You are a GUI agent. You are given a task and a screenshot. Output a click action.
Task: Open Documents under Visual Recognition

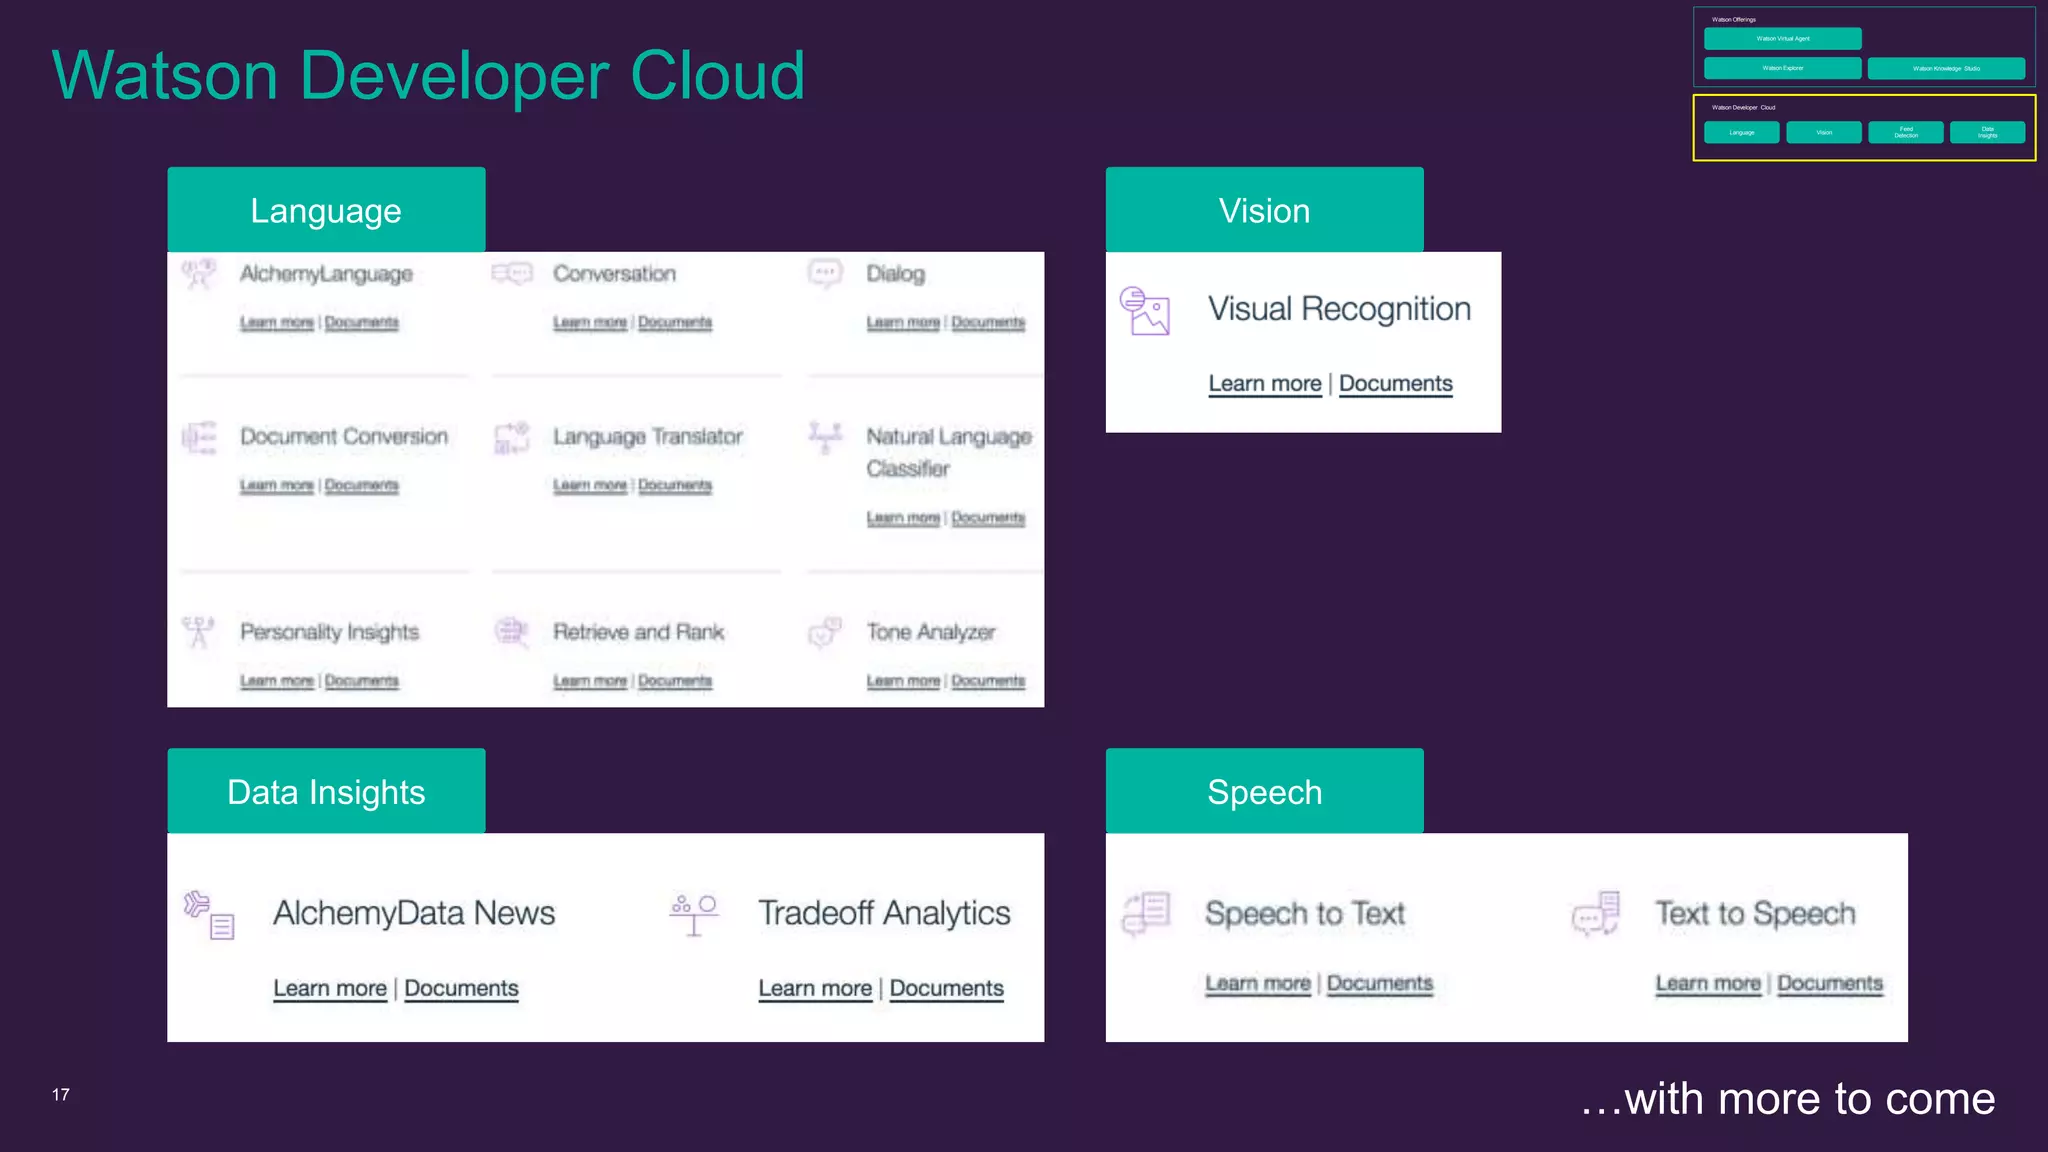point(1396,384)
